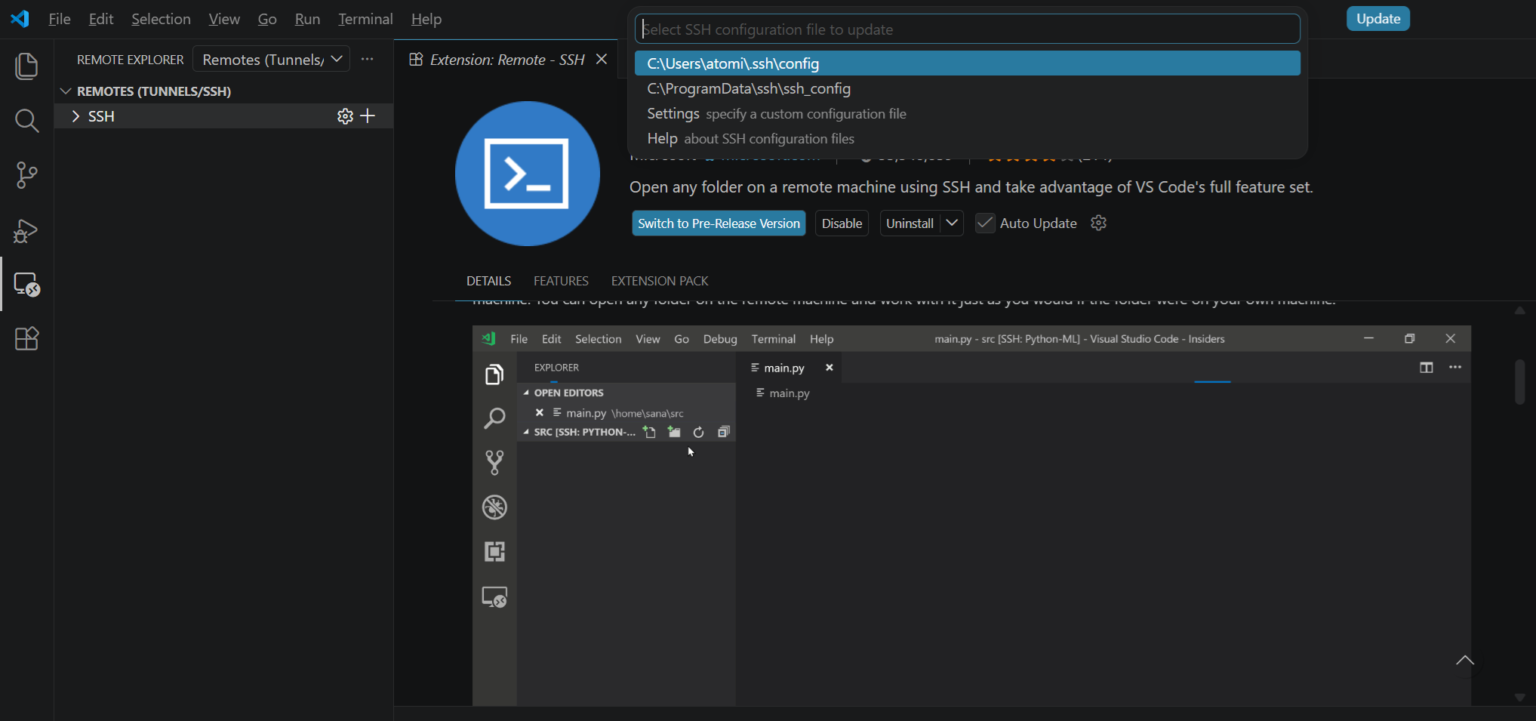Screen dimensions: 1536x721
Task: Open Remote Explorer's more actions ellipsis
Action: tap(367, 59)
